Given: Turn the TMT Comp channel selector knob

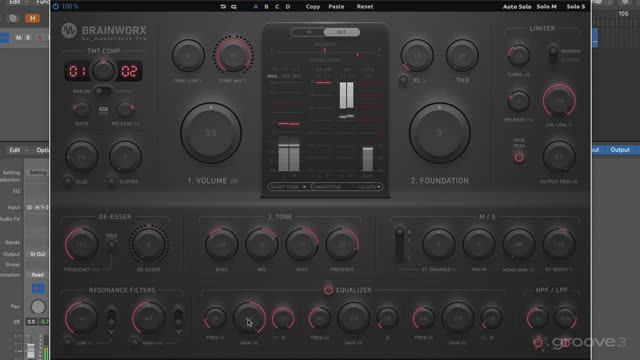Looking at the screenshot, I should pos(103,71).
